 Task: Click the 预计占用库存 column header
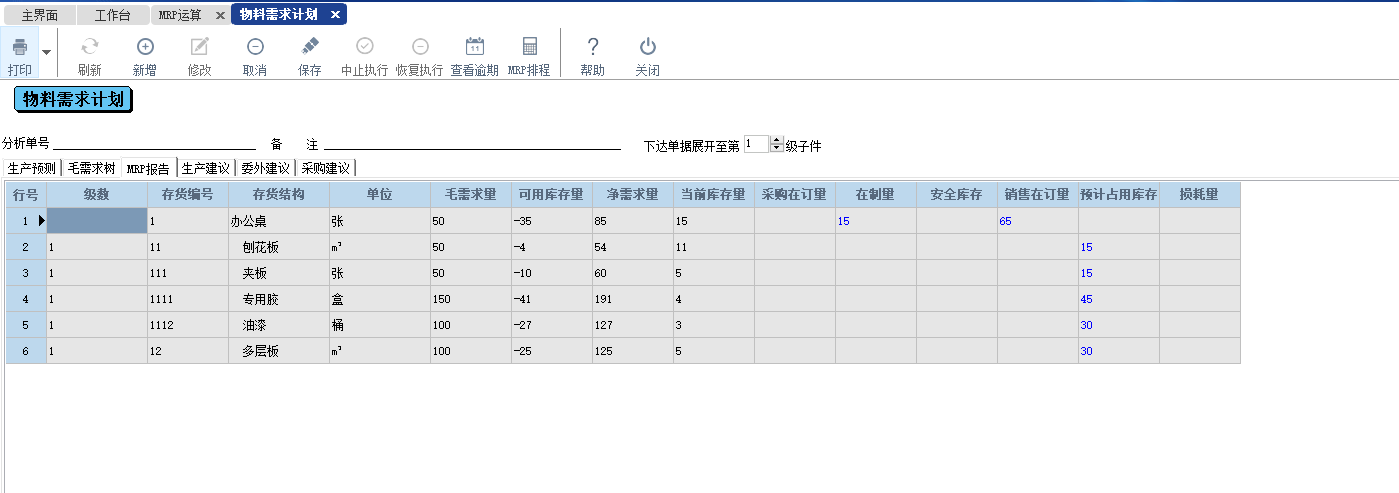[x=1119, y=194]
